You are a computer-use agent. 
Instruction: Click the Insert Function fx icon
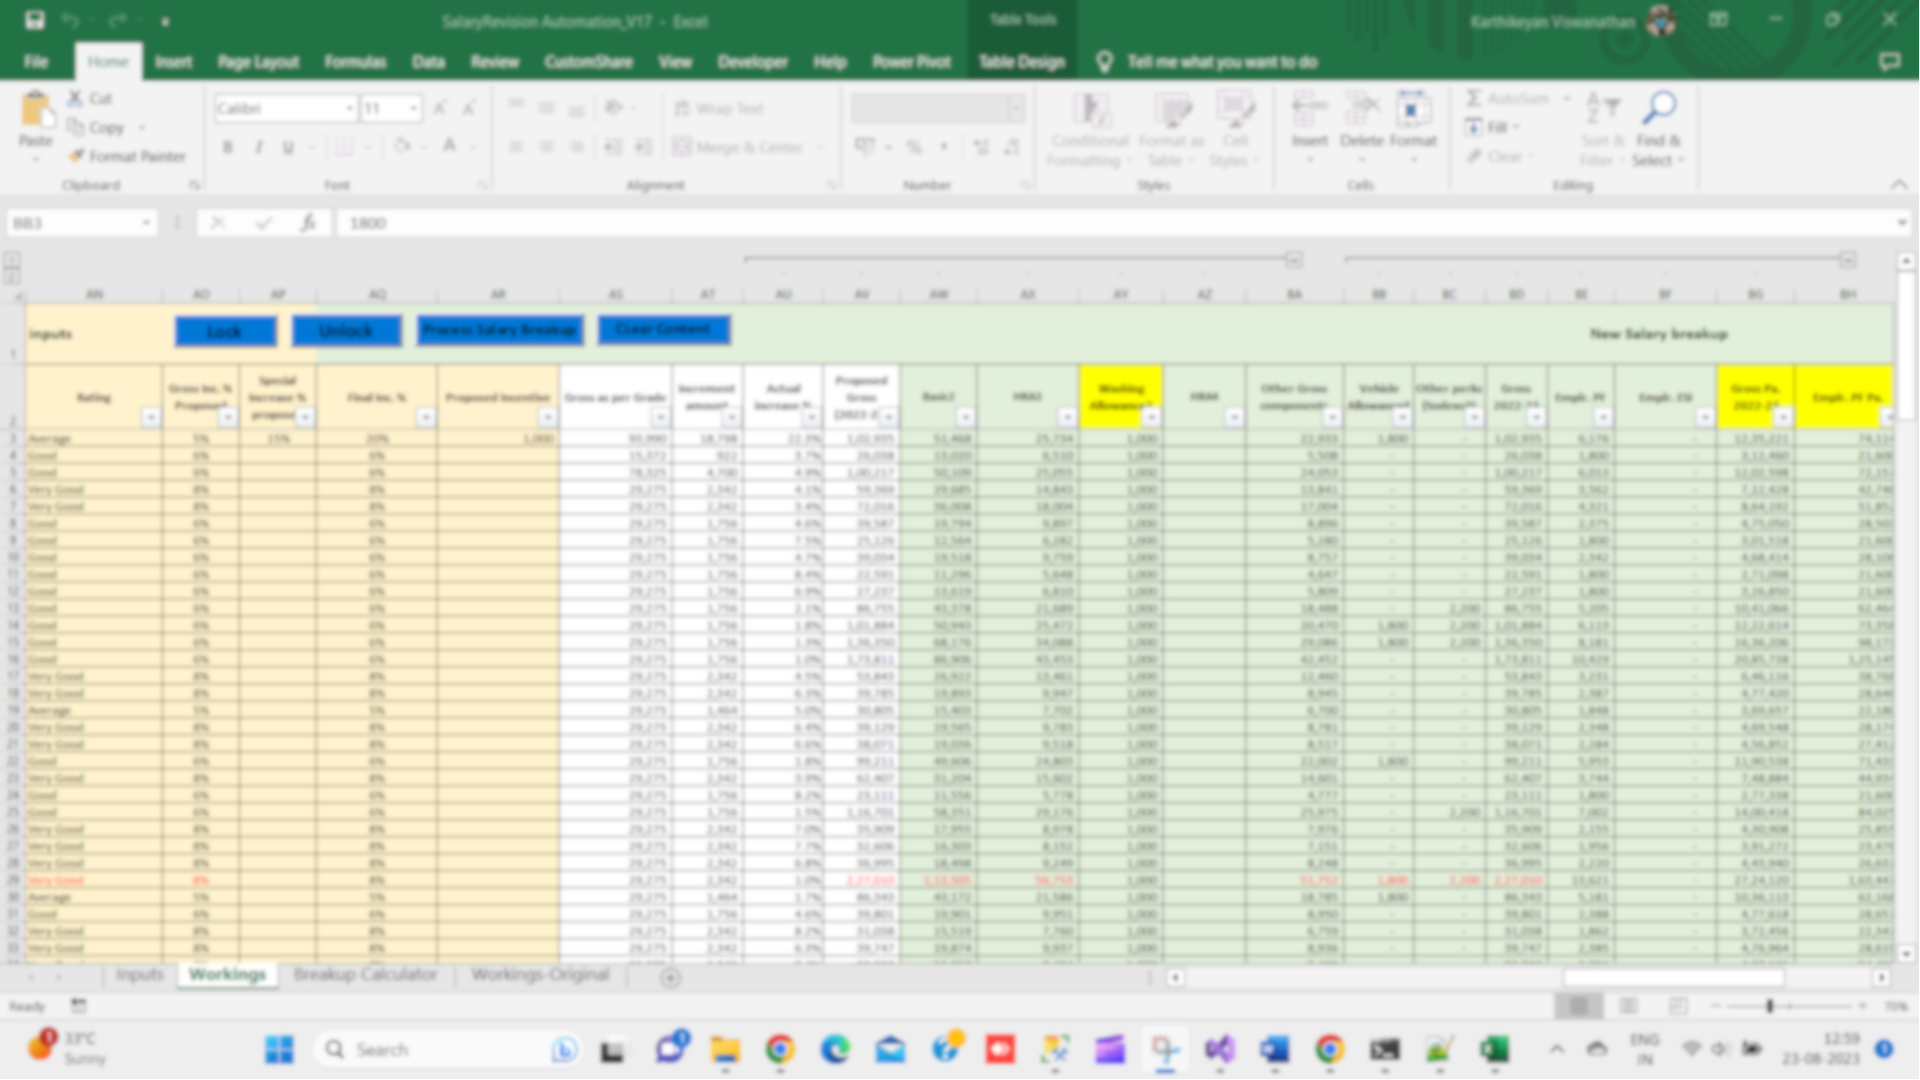coord(307,223)
